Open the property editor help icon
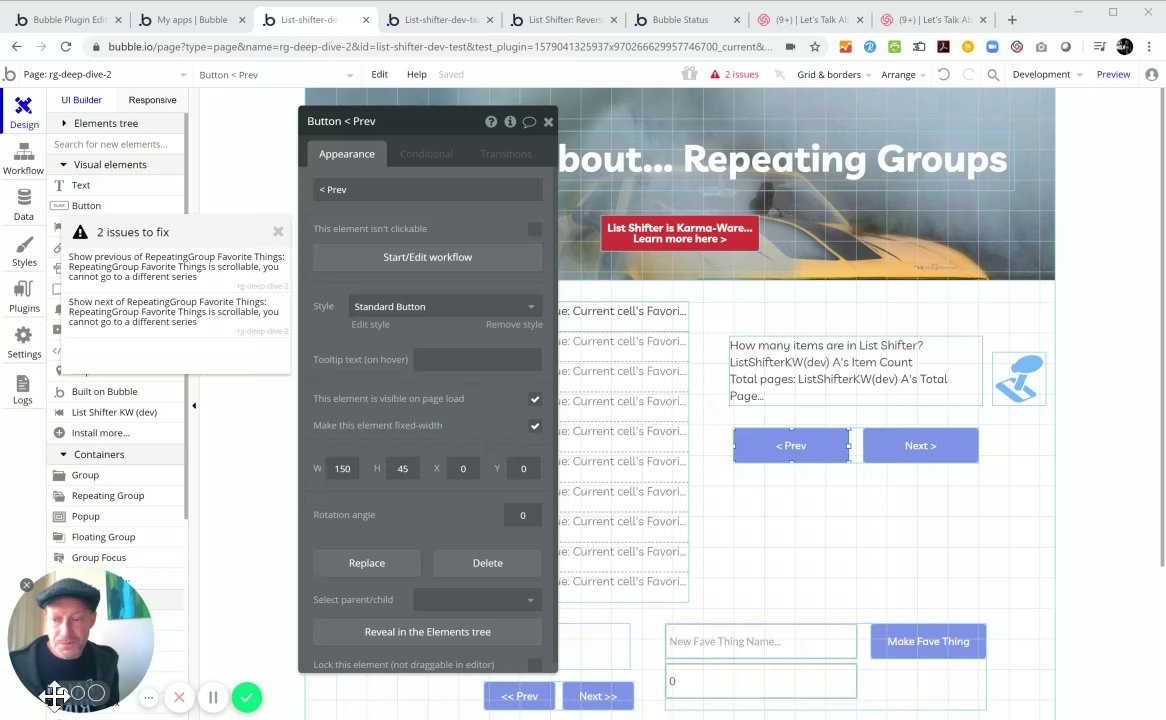 (491, 121)
